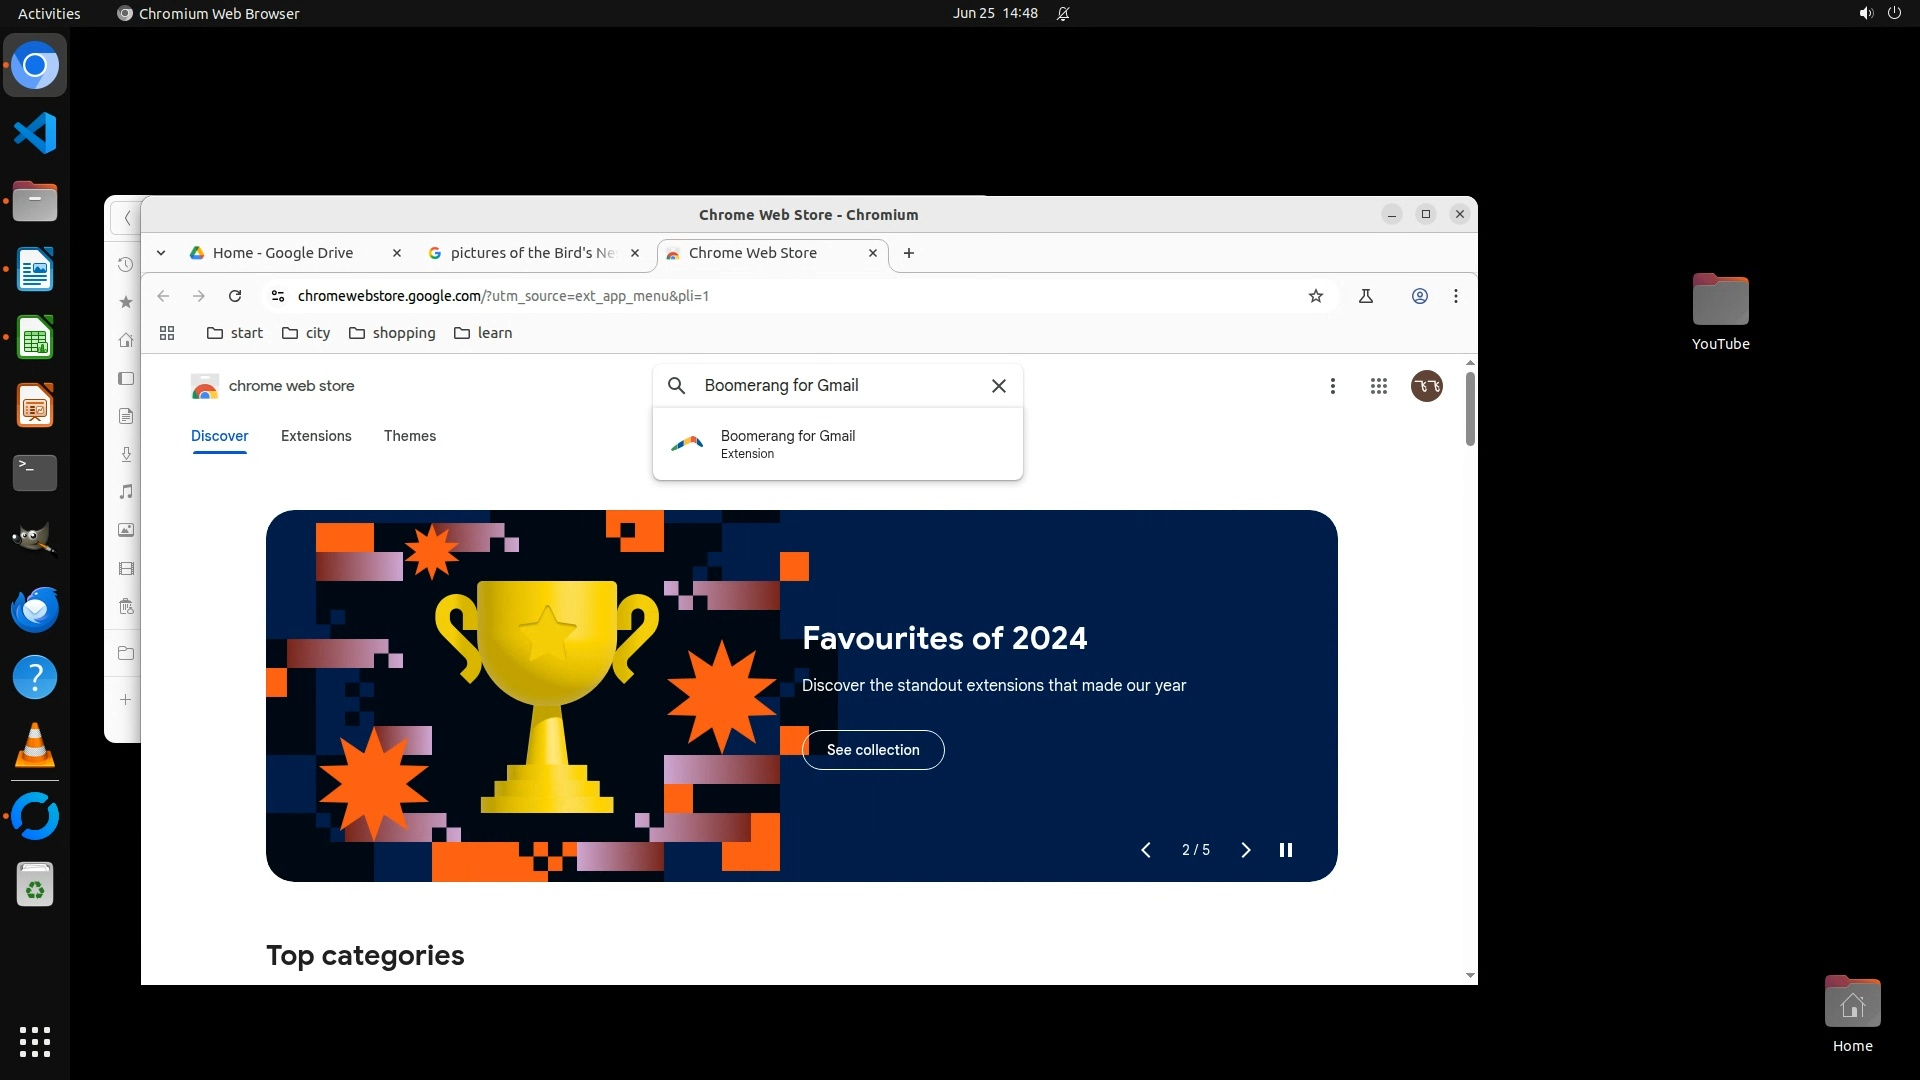Viewport: 1920px width, 1080px height.
Task: Open the web store more options menu
Action: click(1332, 386)
